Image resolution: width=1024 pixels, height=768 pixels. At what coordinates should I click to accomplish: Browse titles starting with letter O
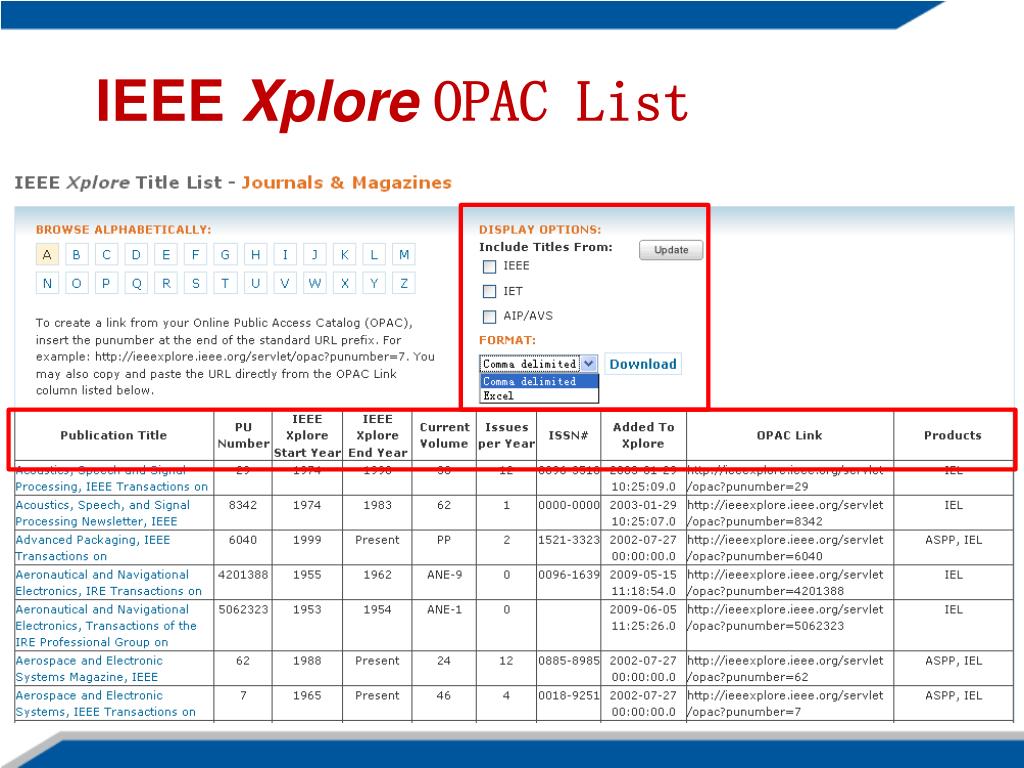click(76, 283)
